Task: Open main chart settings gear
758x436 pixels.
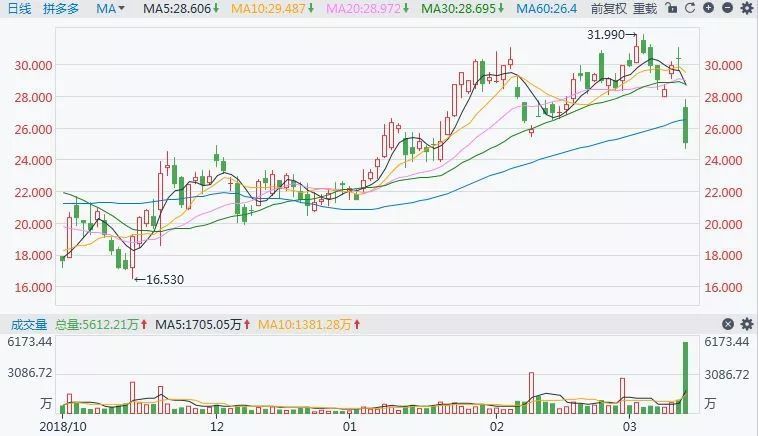Action: pos(747,8)
